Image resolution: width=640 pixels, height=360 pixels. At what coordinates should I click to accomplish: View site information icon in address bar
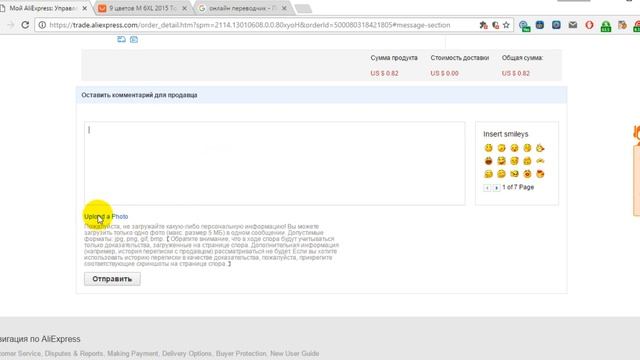(x=42, y=25)
